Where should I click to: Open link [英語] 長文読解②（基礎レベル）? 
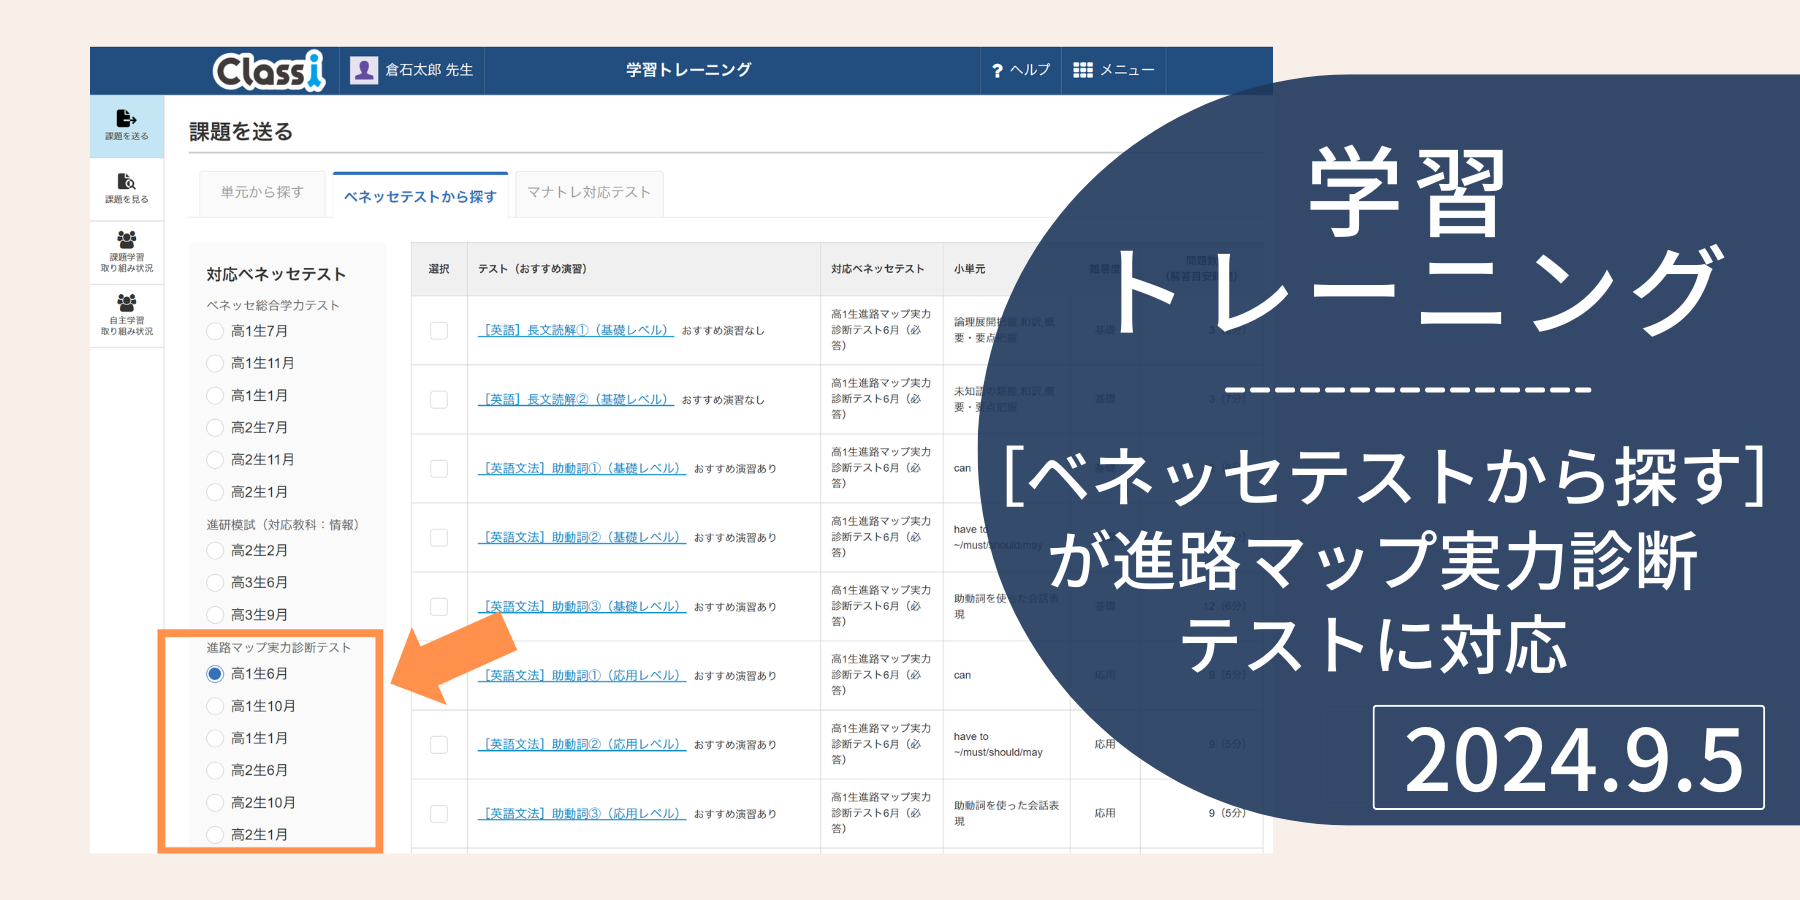pos(576,399)
